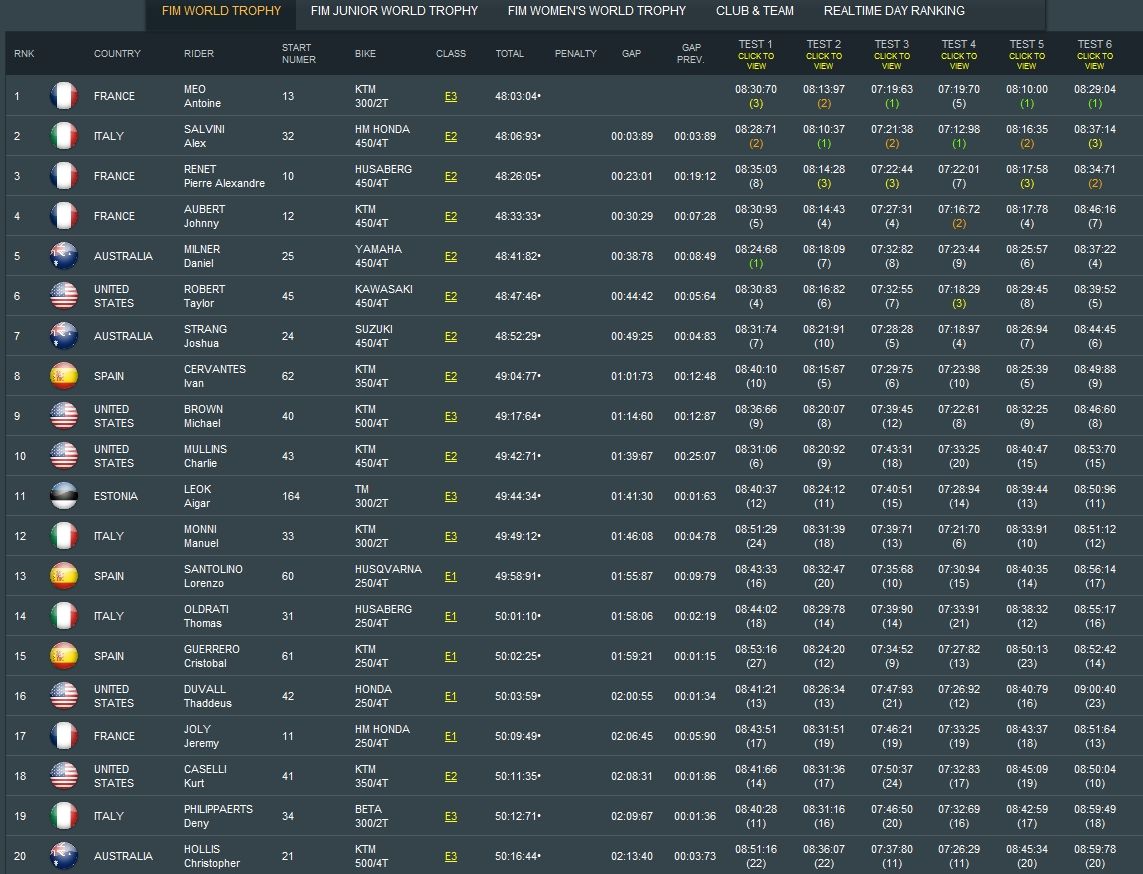Open the FIM Women's World Trophy tab
This screenshot has width=1143, height=874.
[x=596, y=11]
